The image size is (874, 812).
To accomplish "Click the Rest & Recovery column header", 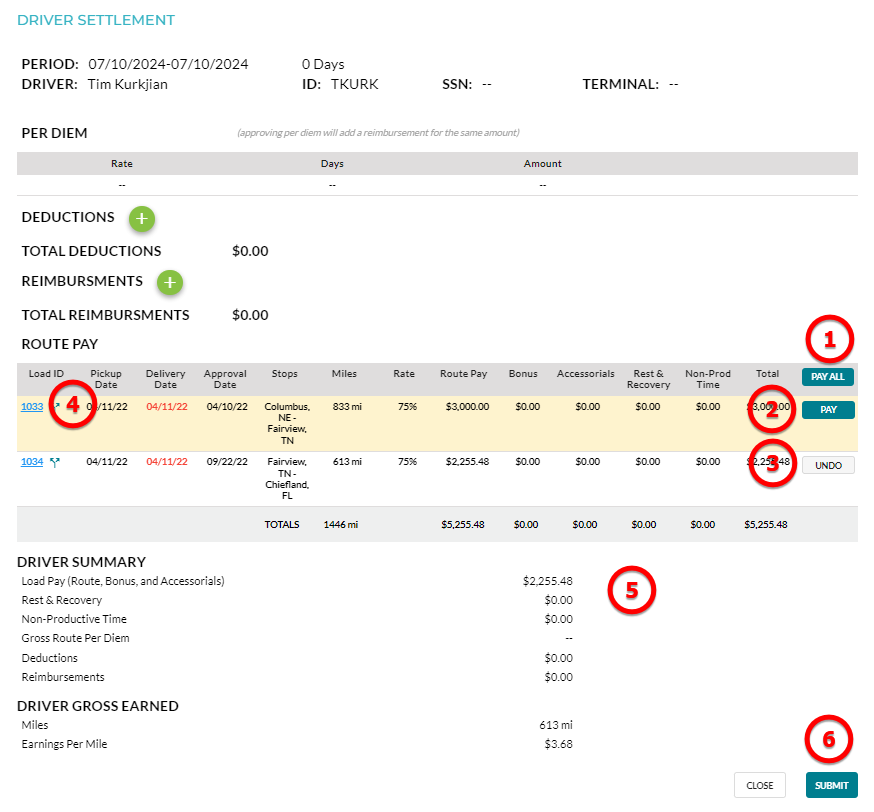I will coord(648,379).
